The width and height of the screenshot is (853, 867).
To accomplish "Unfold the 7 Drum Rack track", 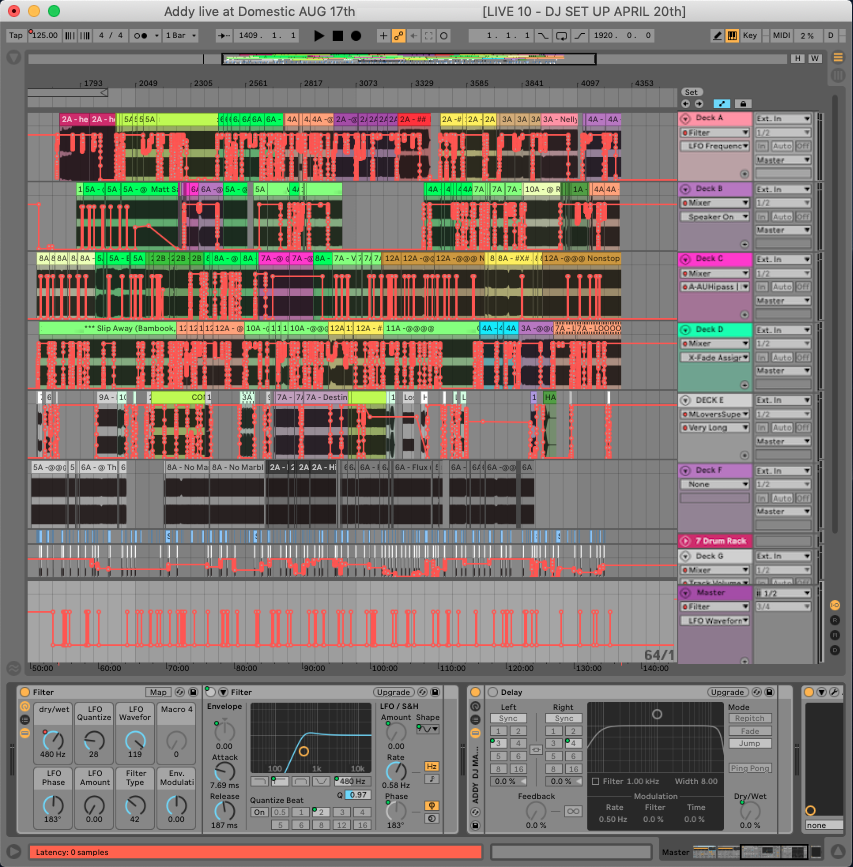I will (x=685, y=541).
